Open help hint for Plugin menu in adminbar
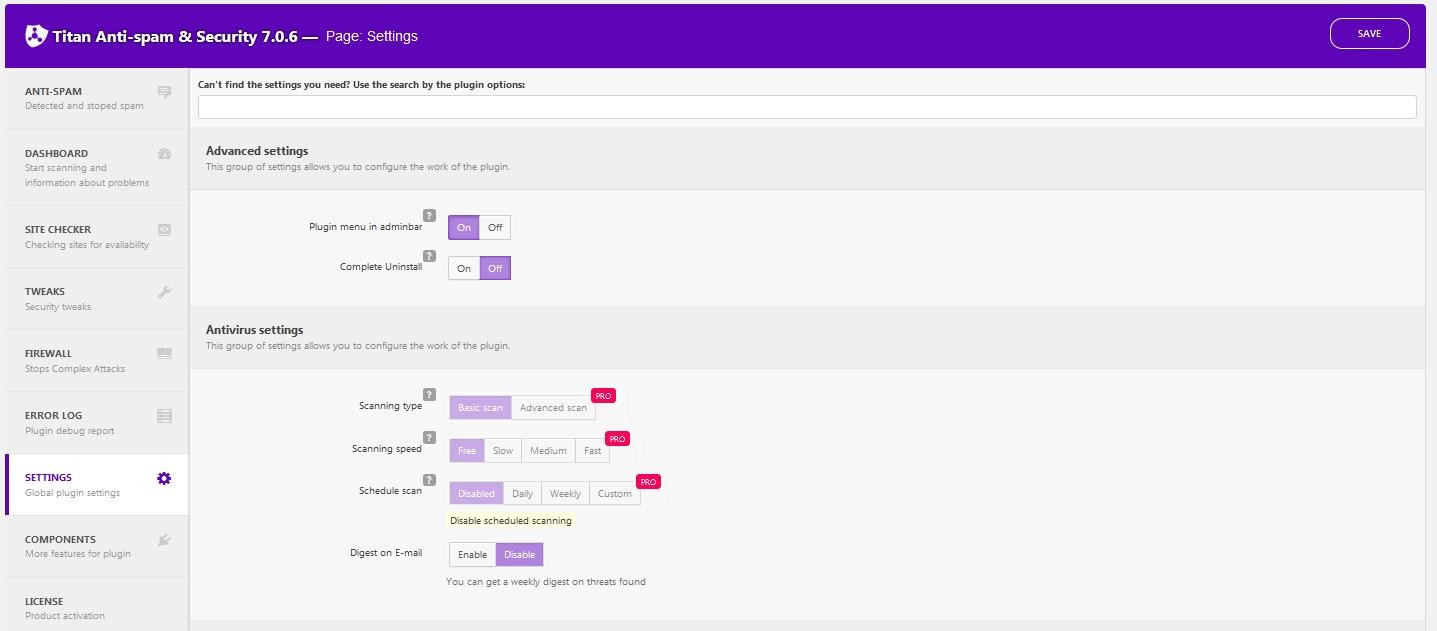 click(x=429, y=215)
